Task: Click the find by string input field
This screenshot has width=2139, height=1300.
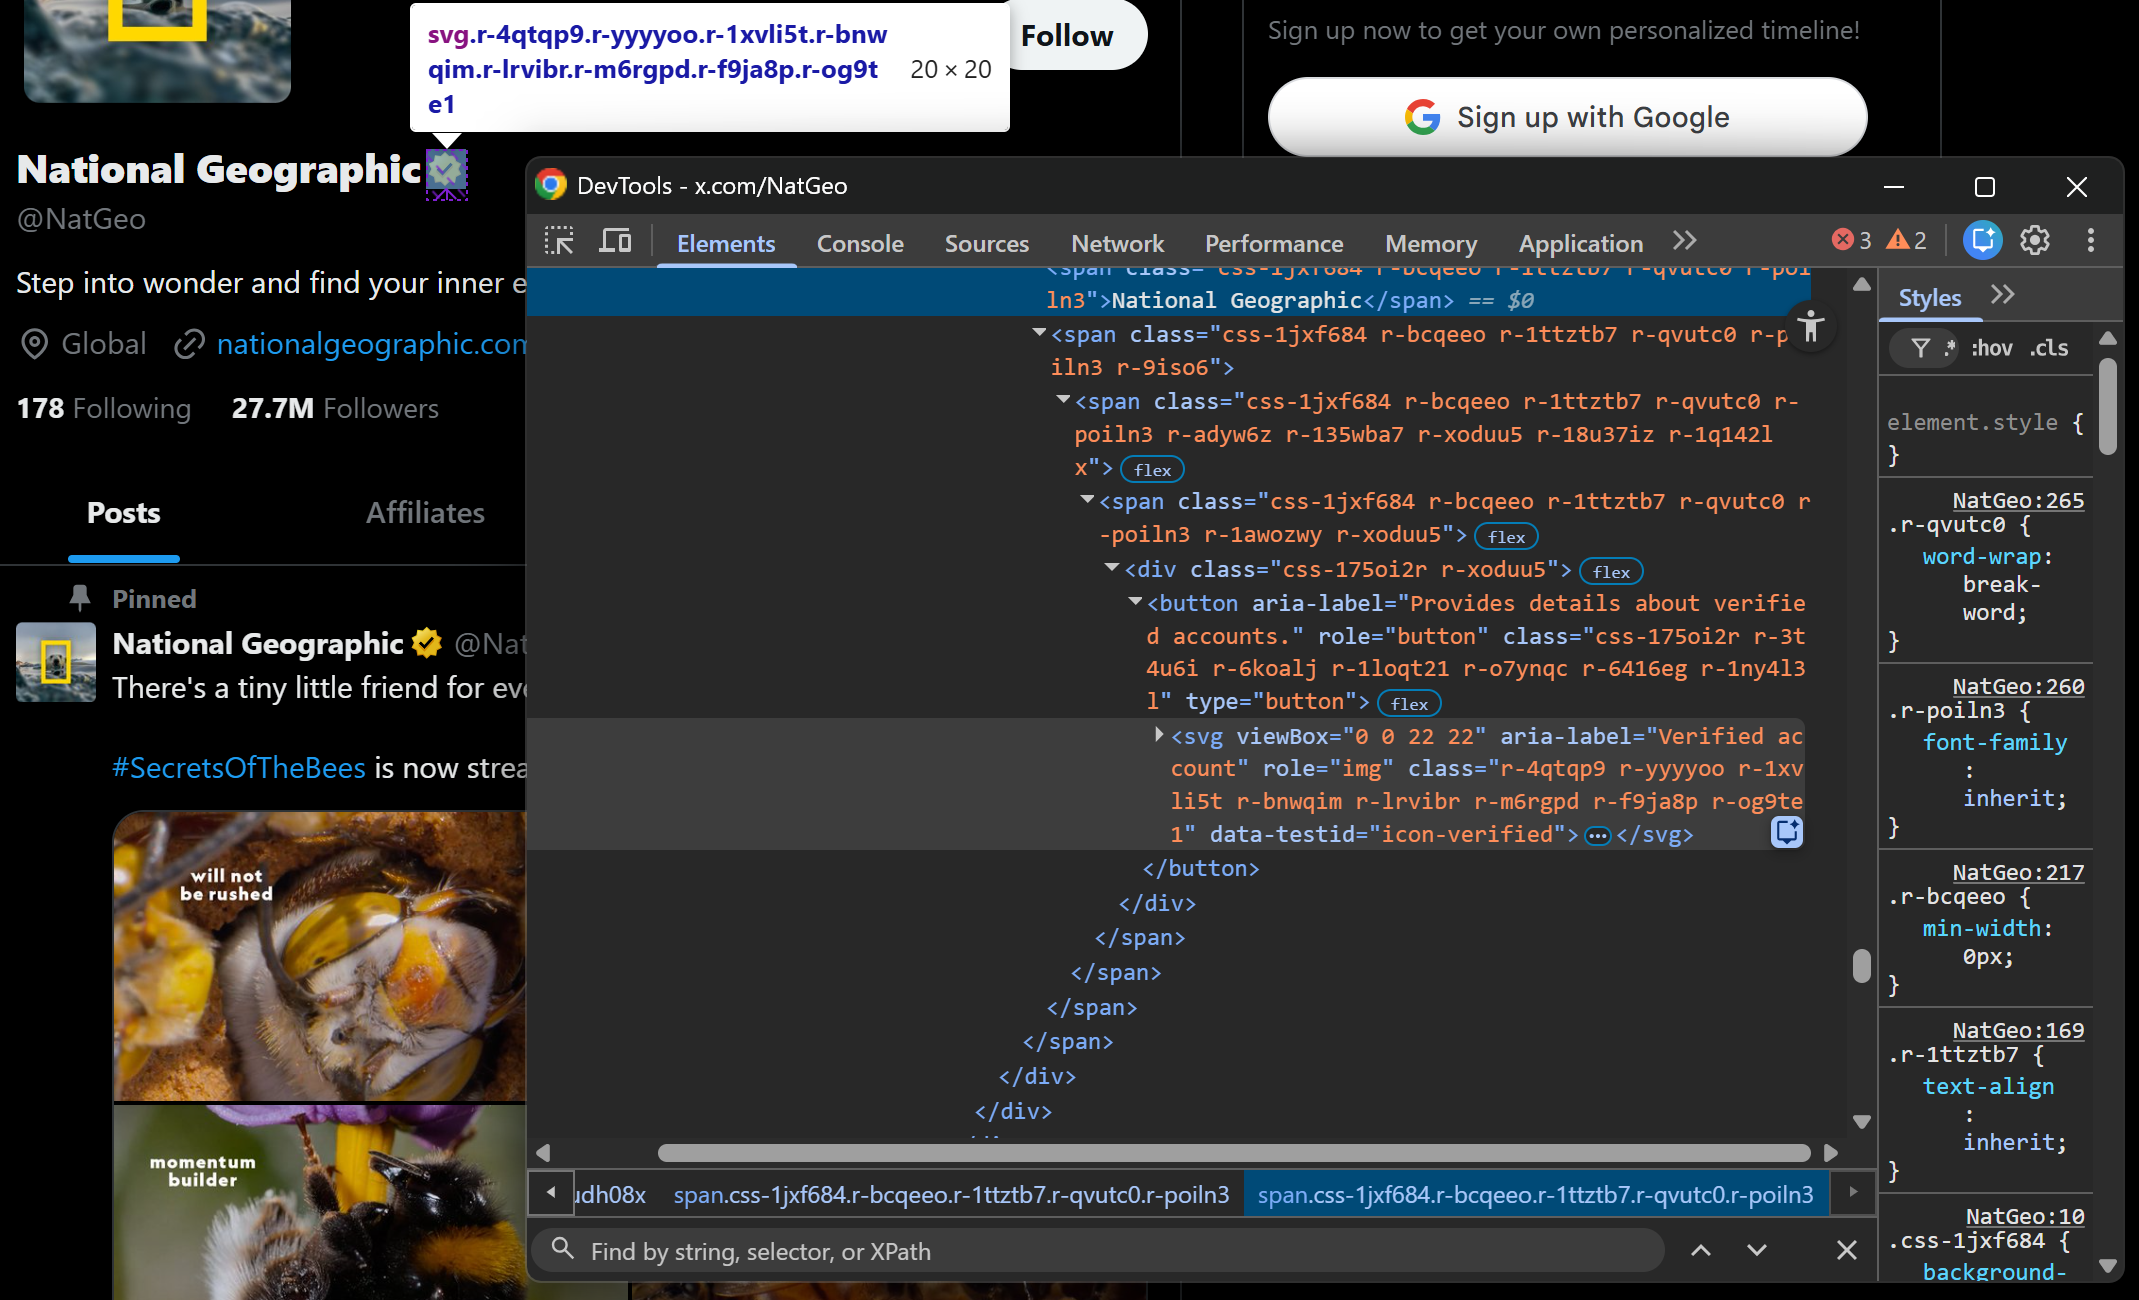Action: click(x=1097, y=1251)
